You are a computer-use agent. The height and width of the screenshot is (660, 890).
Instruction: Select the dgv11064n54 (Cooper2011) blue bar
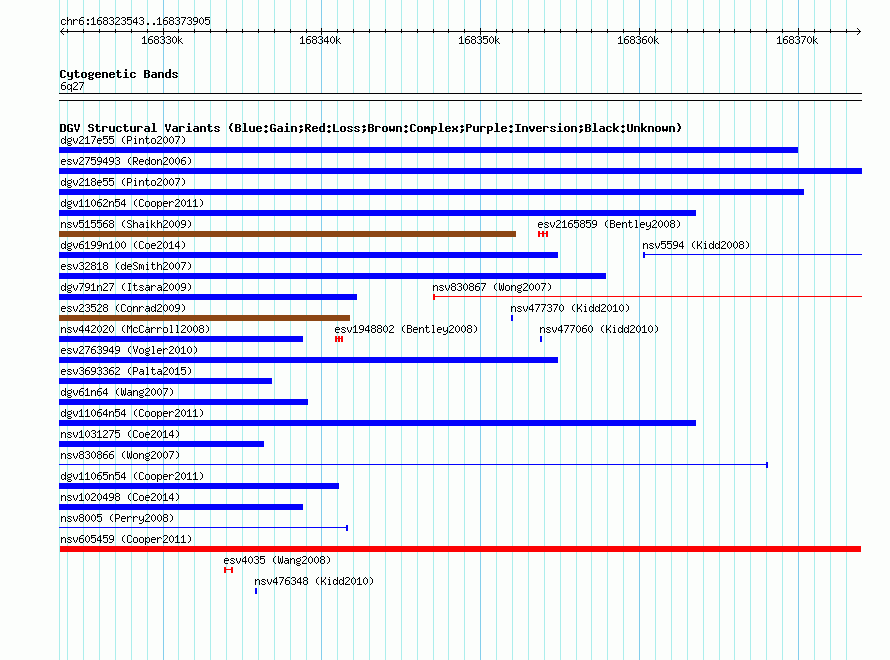tap(377, 423)
